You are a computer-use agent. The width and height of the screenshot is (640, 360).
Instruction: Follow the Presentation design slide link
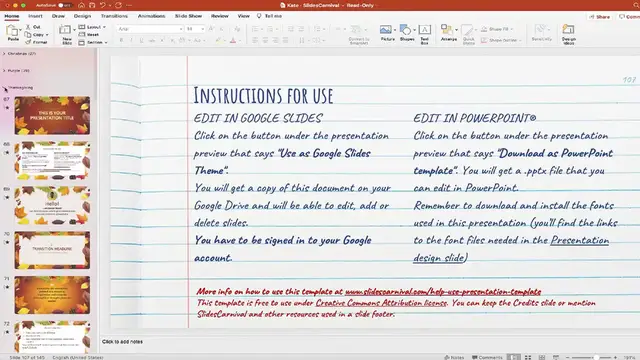pos(511,249)
